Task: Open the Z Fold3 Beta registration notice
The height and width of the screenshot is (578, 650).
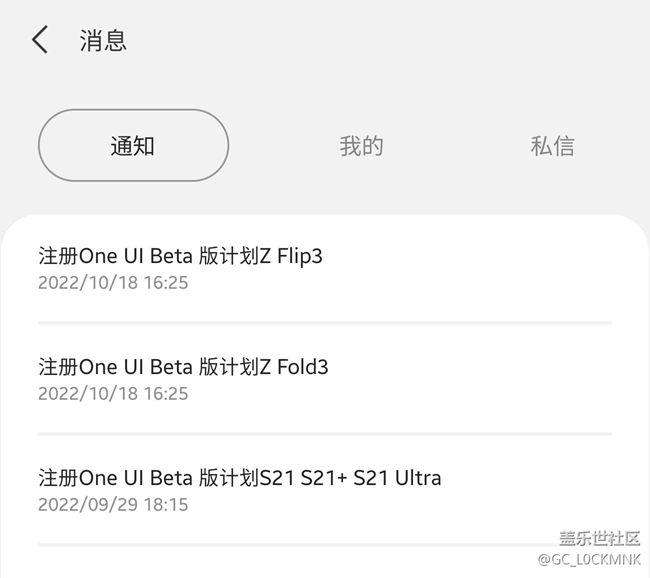Action: click(183, 367)
